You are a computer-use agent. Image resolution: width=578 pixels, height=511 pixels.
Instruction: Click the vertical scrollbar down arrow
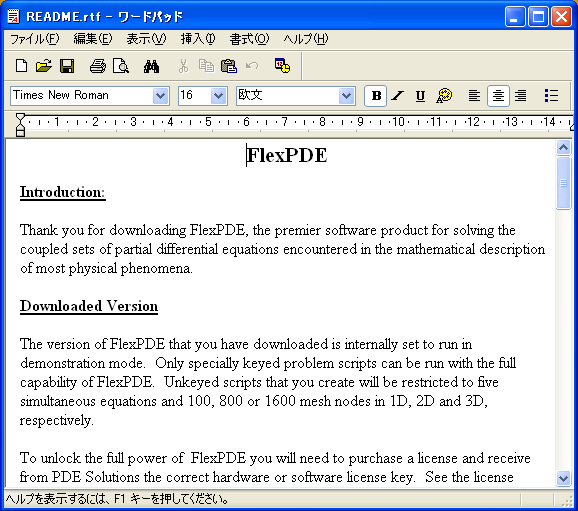click(563, 479)
